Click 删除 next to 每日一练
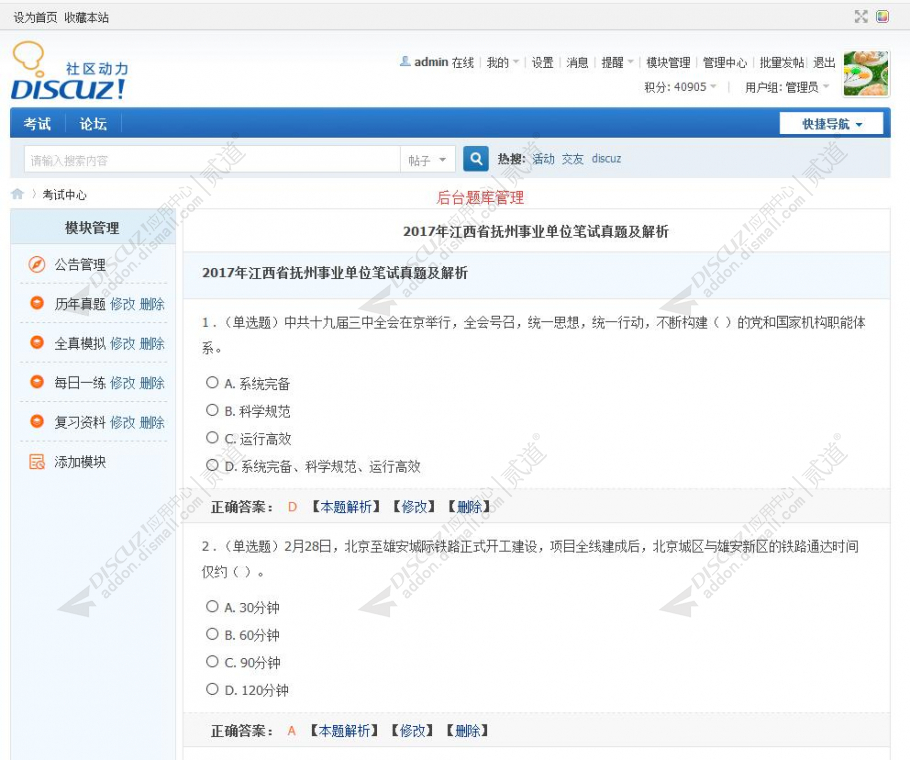 152,383
